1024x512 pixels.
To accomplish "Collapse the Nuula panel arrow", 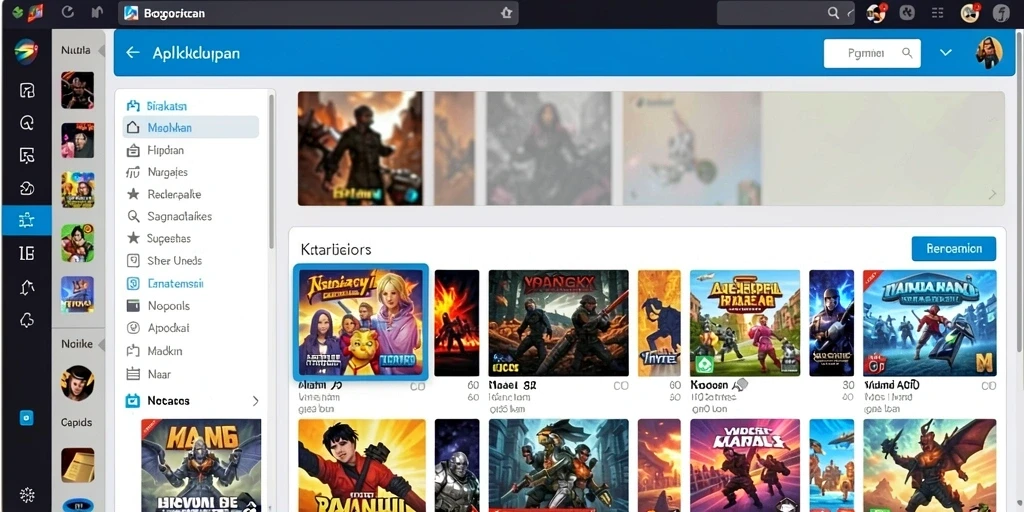I will click(x=101, y=50).
